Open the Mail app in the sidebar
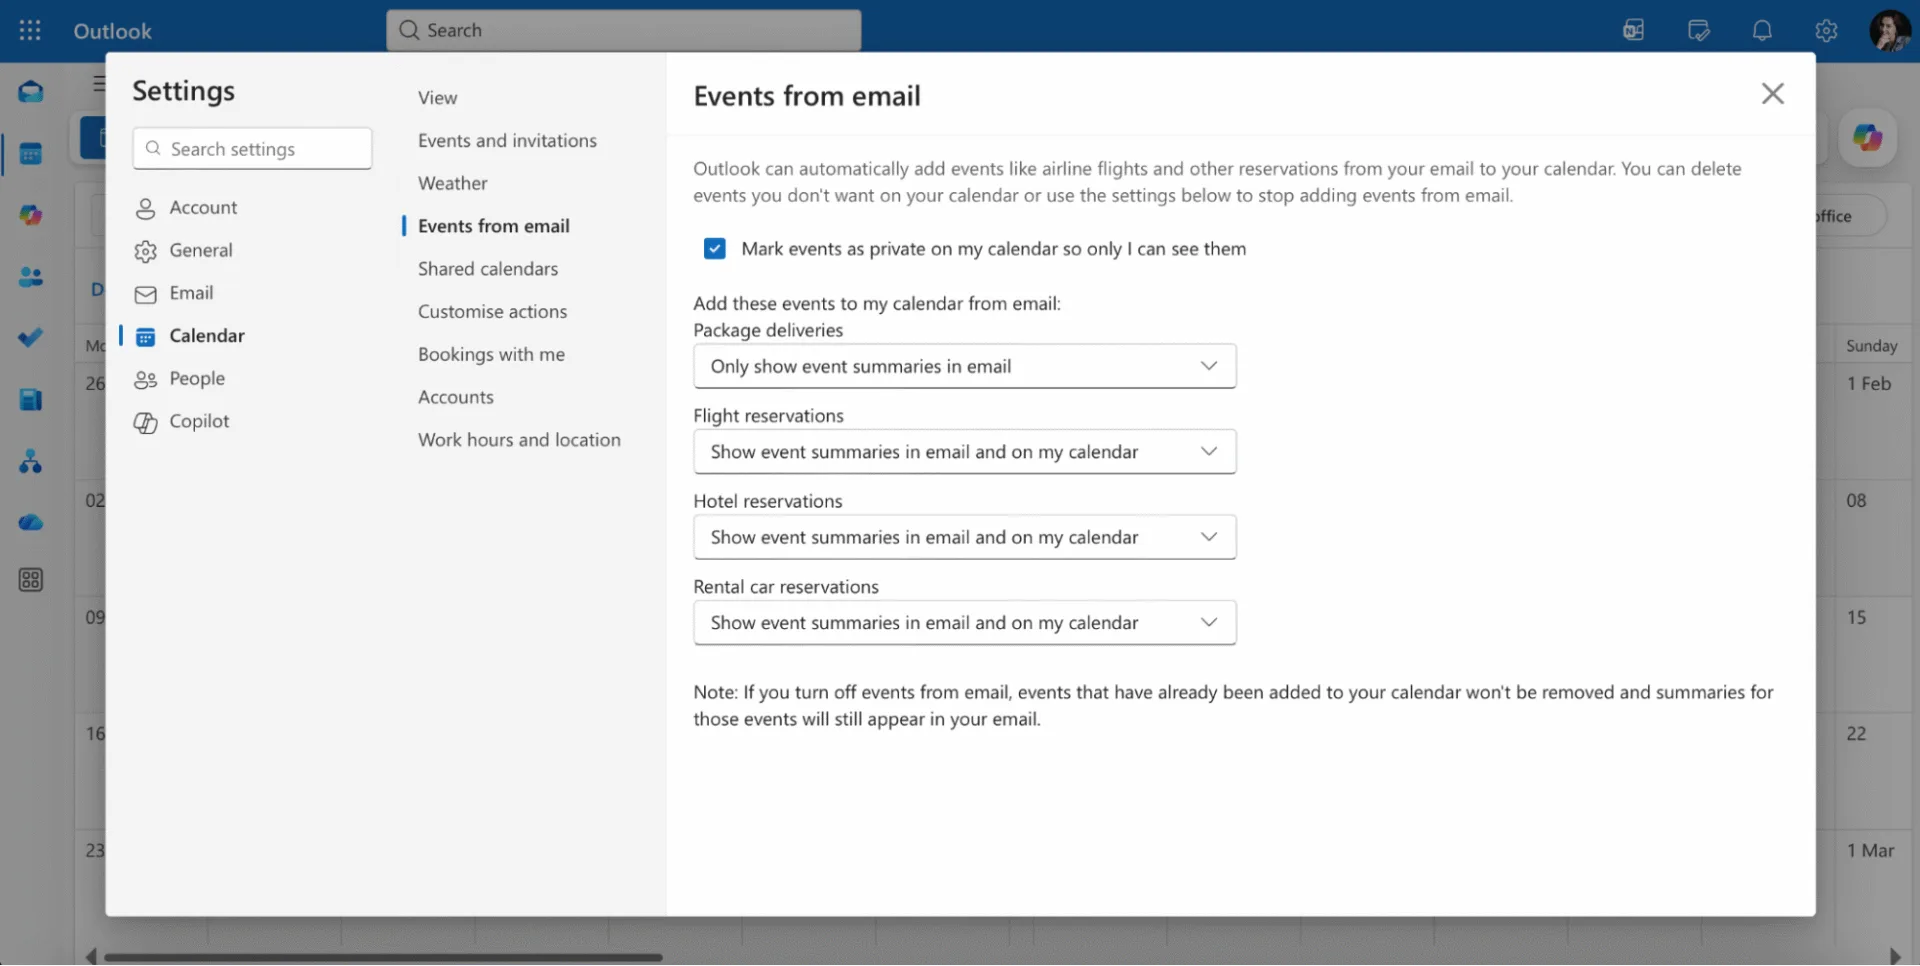 pyautogui.click(x=30, y=91)
